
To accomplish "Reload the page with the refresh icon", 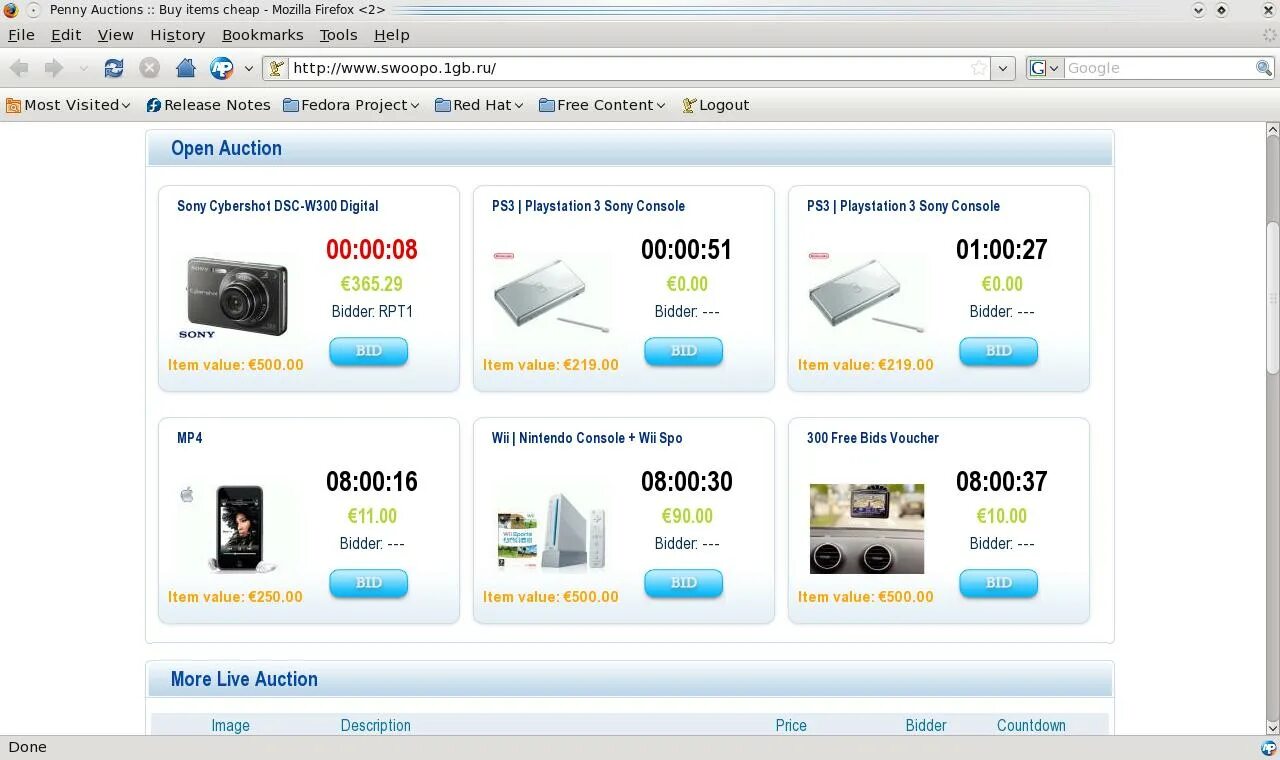I will tap(114, 68).
